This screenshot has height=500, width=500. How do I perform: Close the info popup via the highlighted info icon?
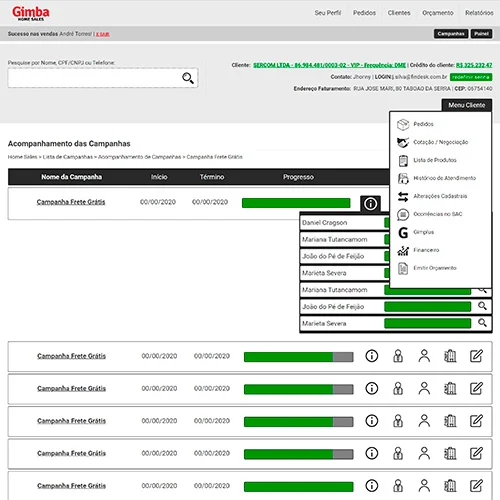point(370,204)
